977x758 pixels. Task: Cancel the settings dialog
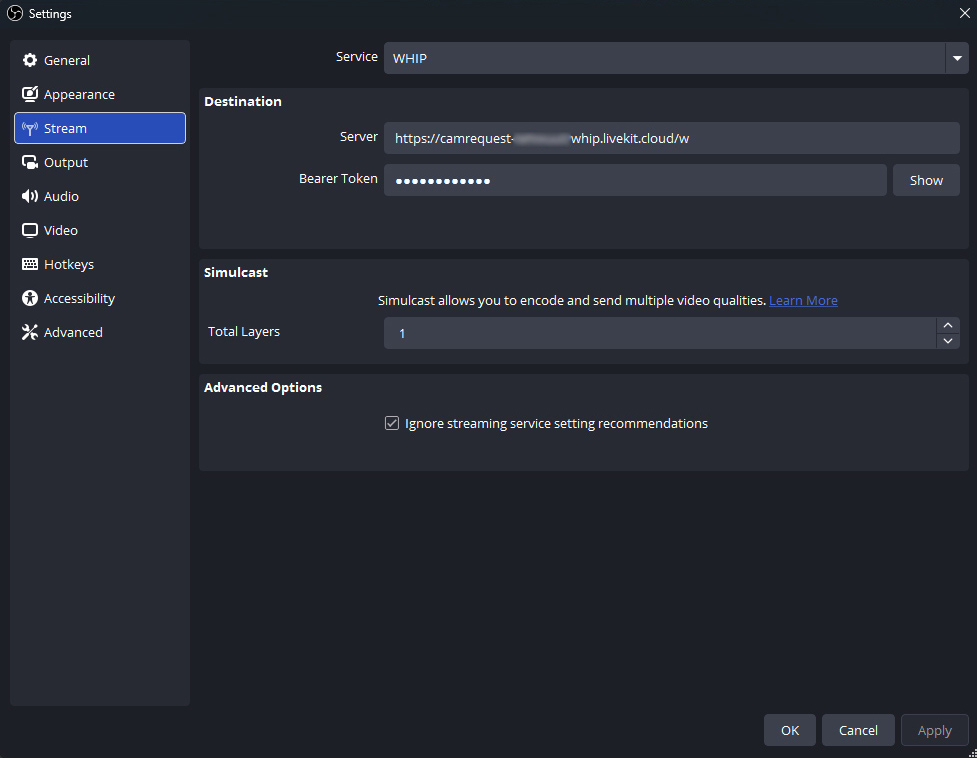pos(858,730)
